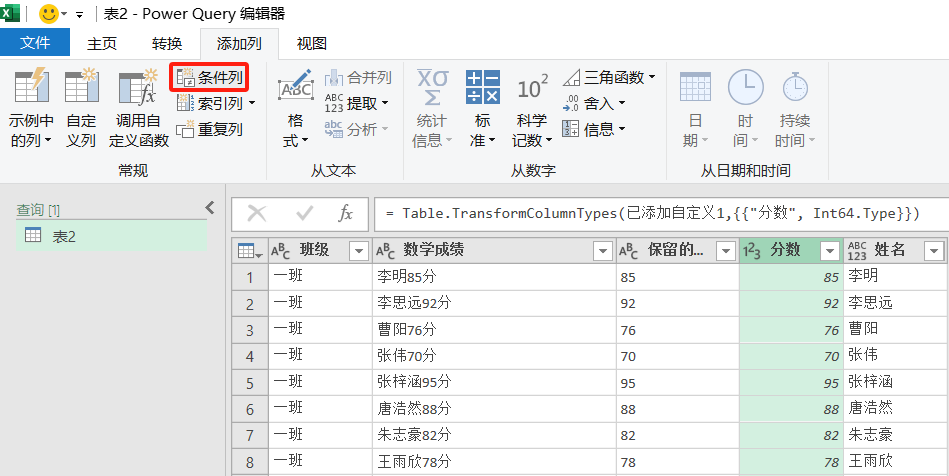
Task: Click the fx formula icon
Action: (345, 213)
